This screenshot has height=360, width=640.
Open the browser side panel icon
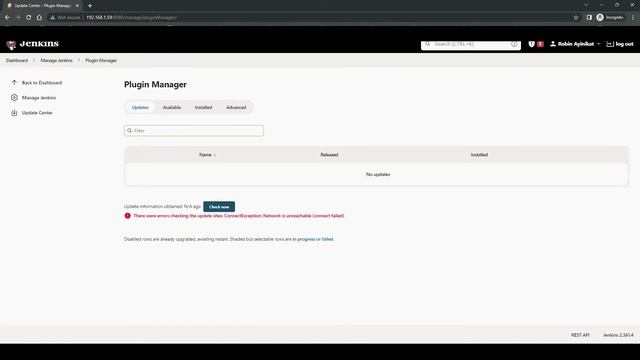[589, 18]
